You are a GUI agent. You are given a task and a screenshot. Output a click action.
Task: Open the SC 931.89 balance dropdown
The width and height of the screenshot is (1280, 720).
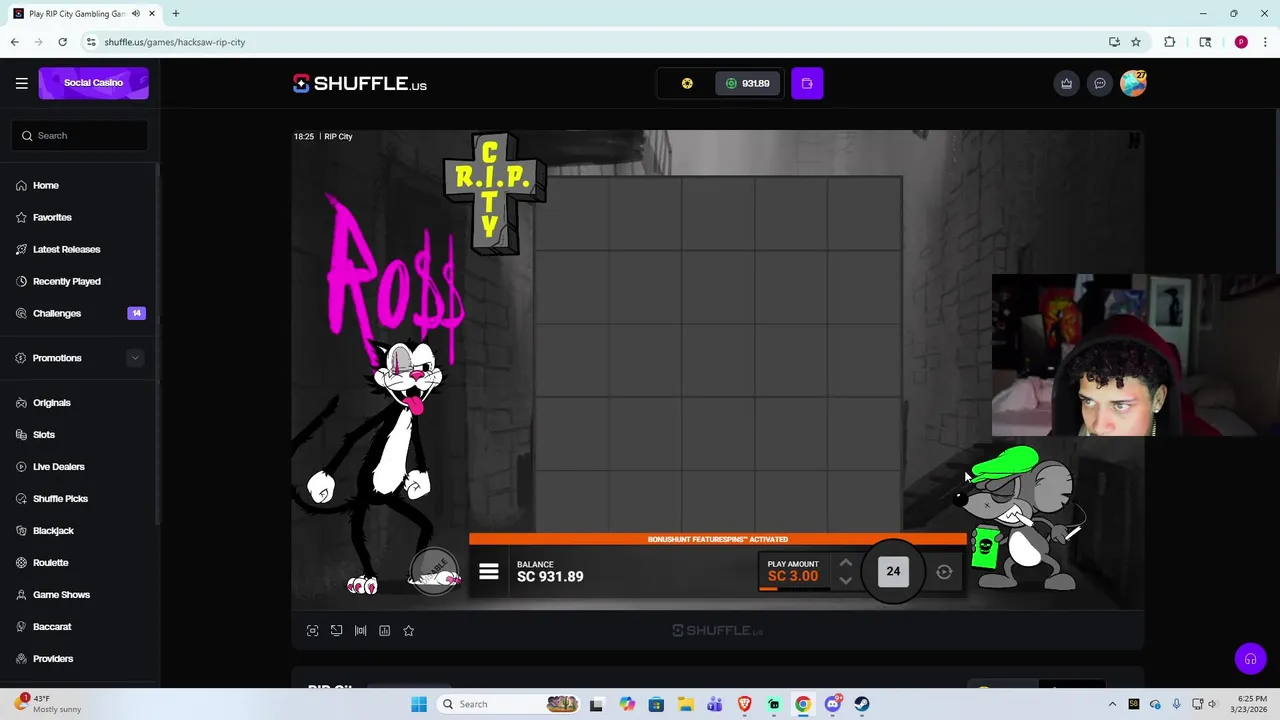[x=747, y=83]
